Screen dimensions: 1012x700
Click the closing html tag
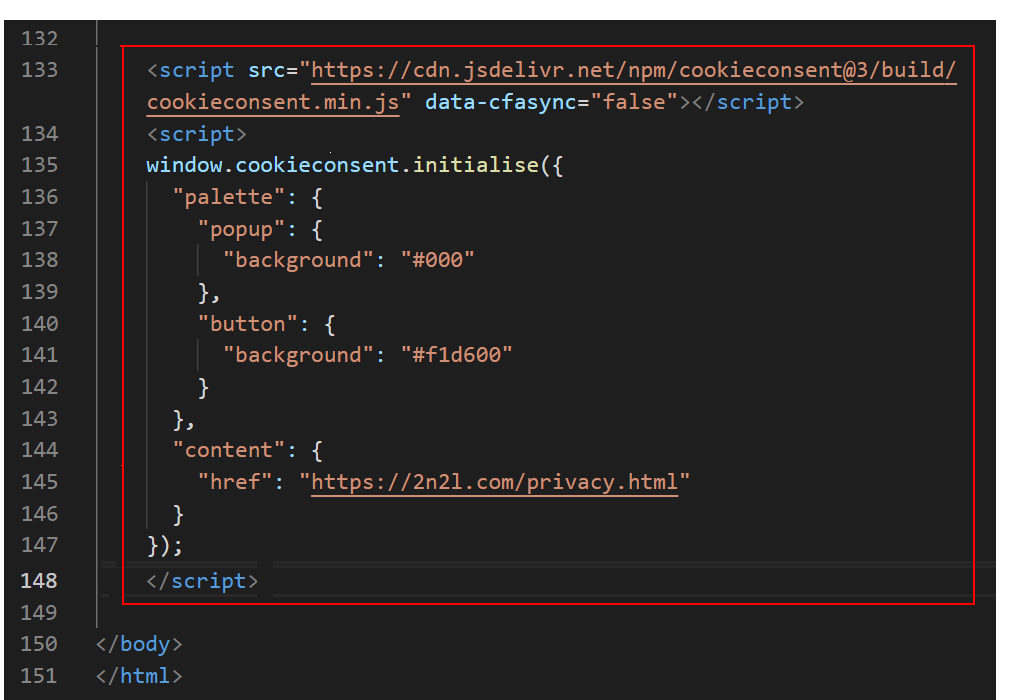tap(139, 676)
